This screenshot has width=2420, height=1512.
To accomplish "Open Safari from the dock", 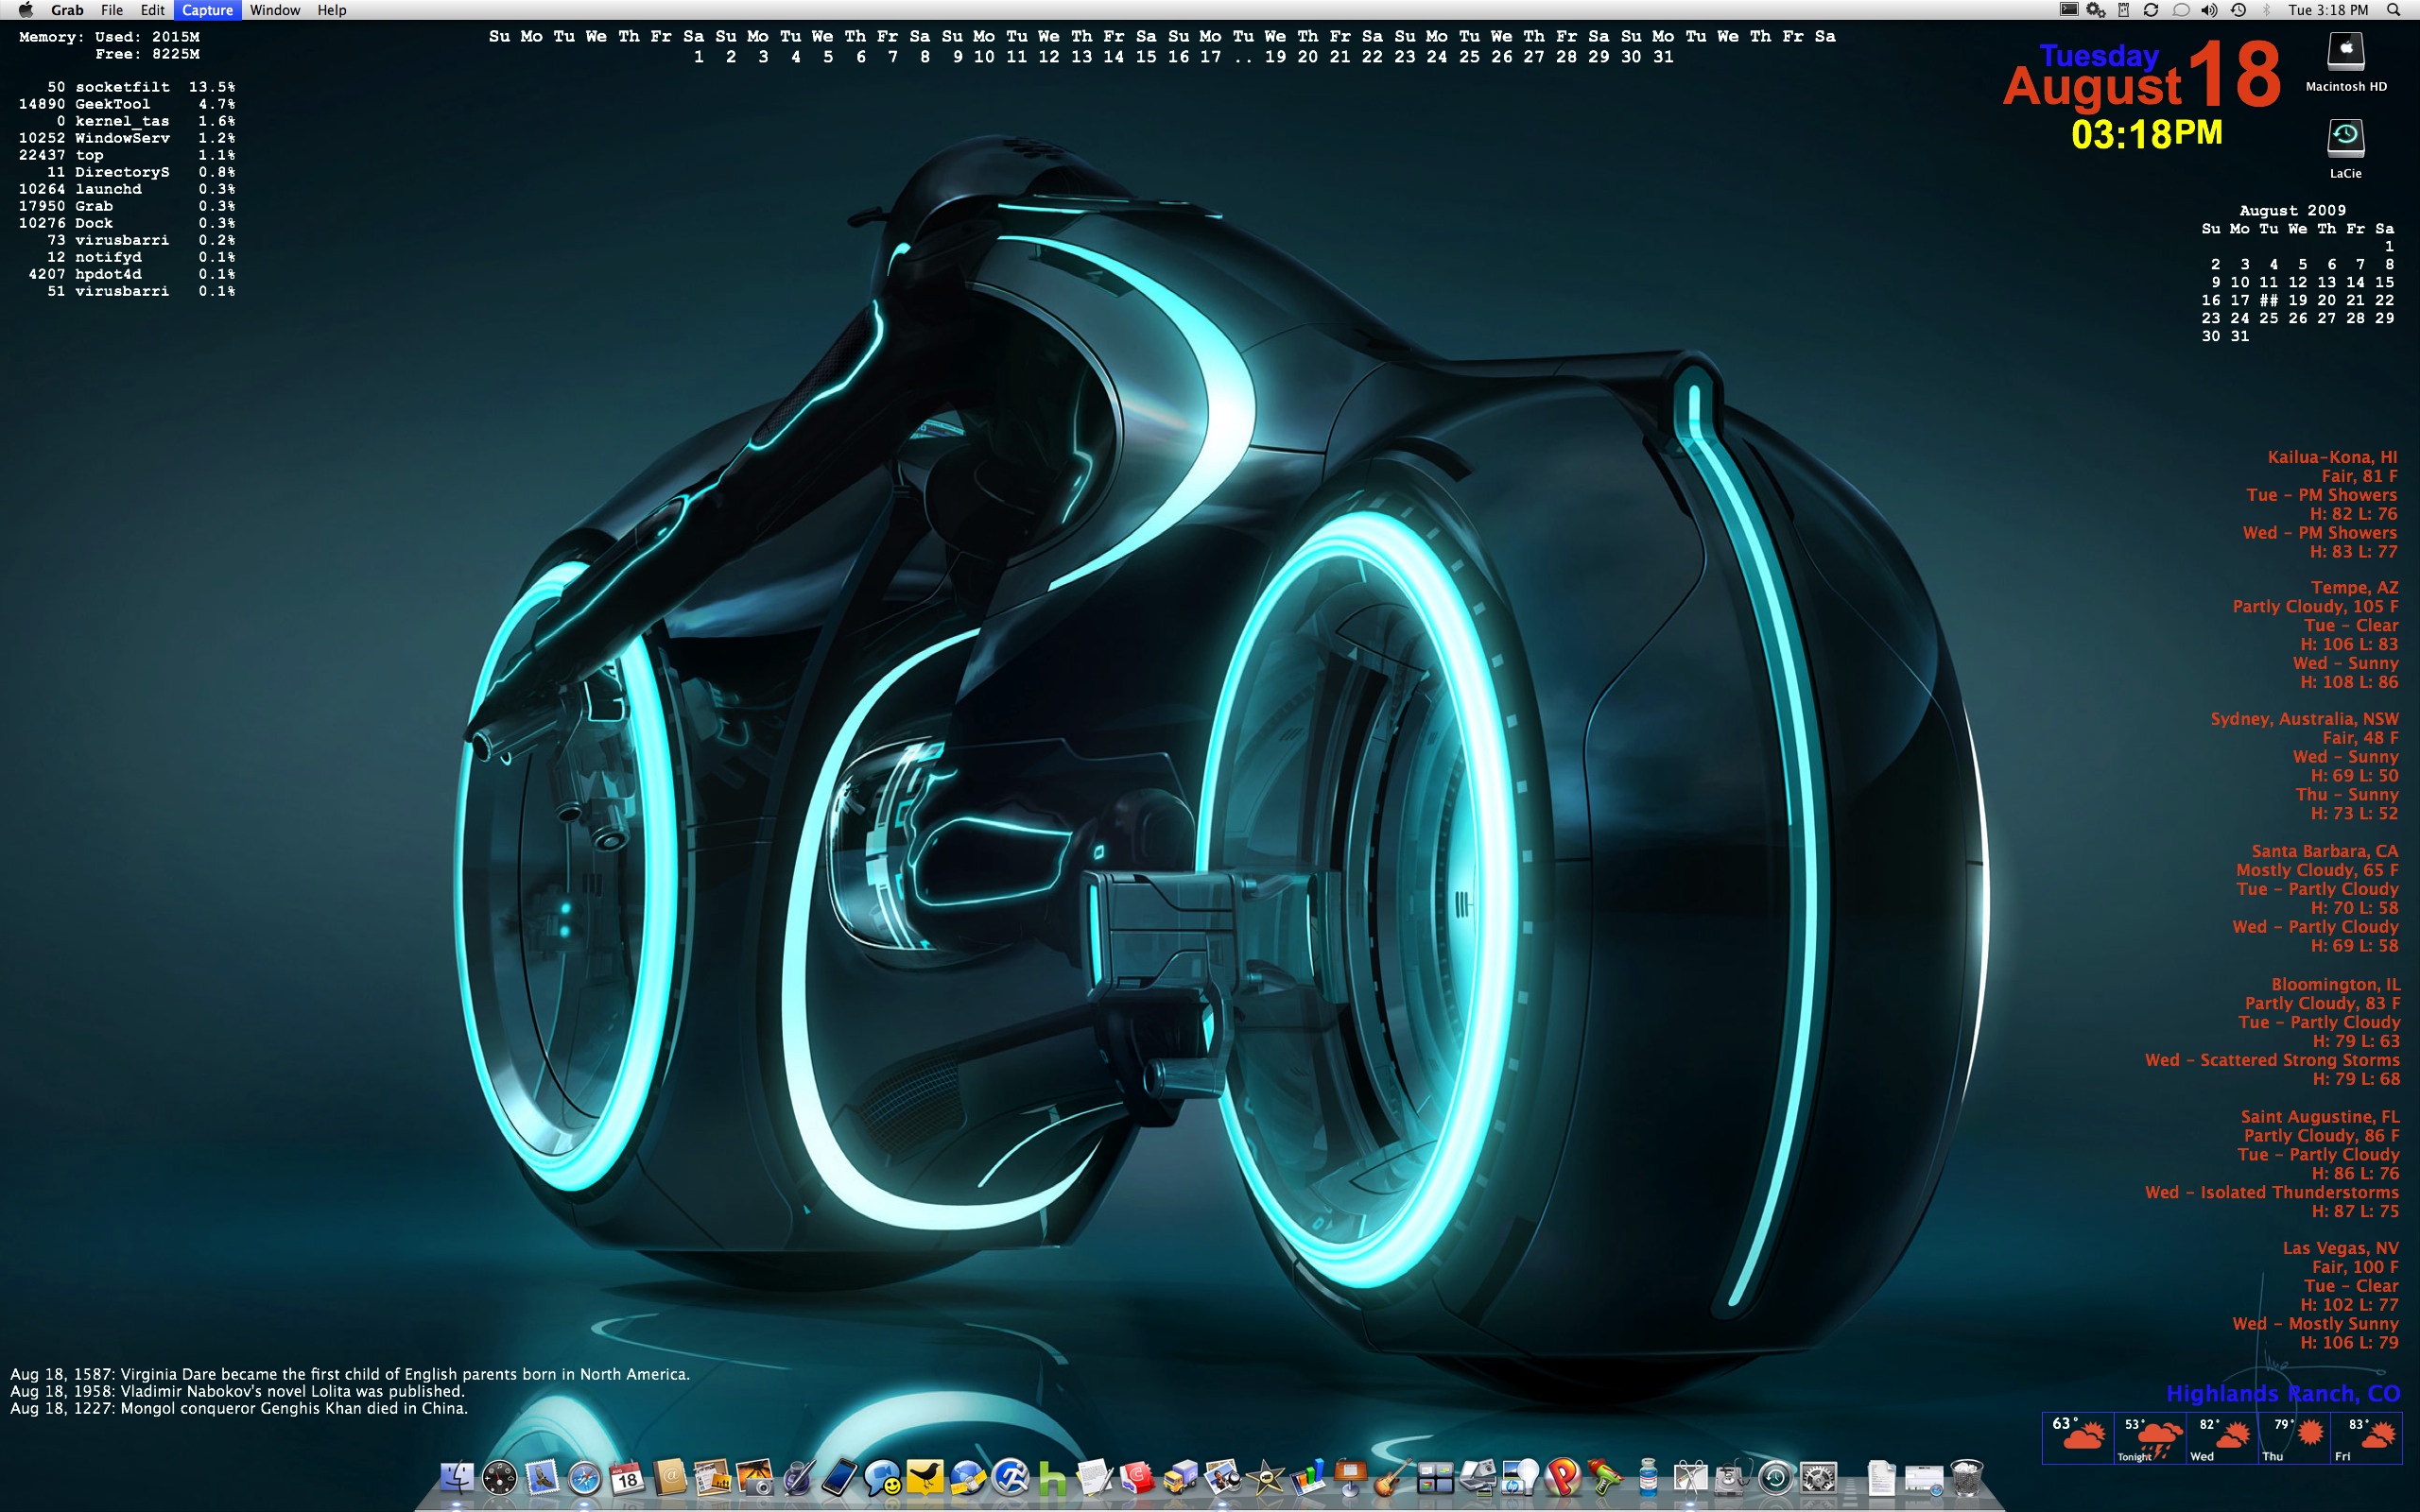I will click(x=585, y=1477).
